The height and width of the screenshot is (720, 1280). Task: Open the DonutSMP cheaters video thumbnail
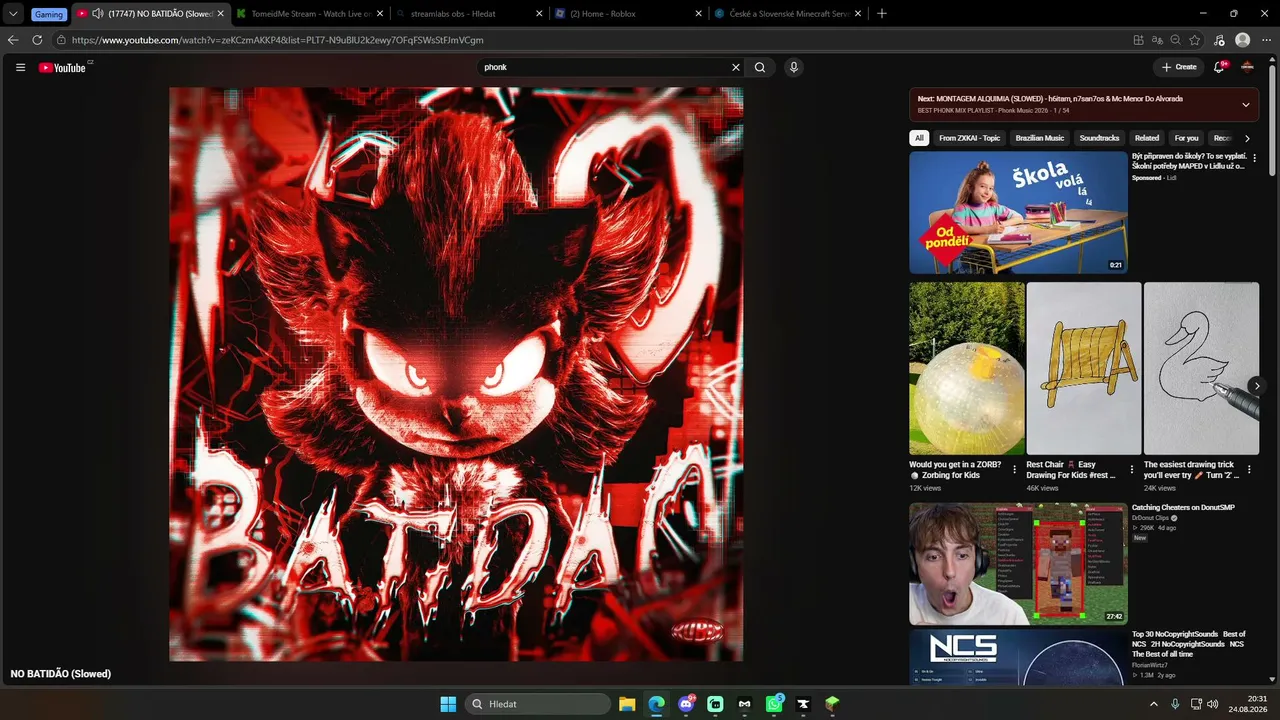pyautogui.click(x=1018, y=564)
